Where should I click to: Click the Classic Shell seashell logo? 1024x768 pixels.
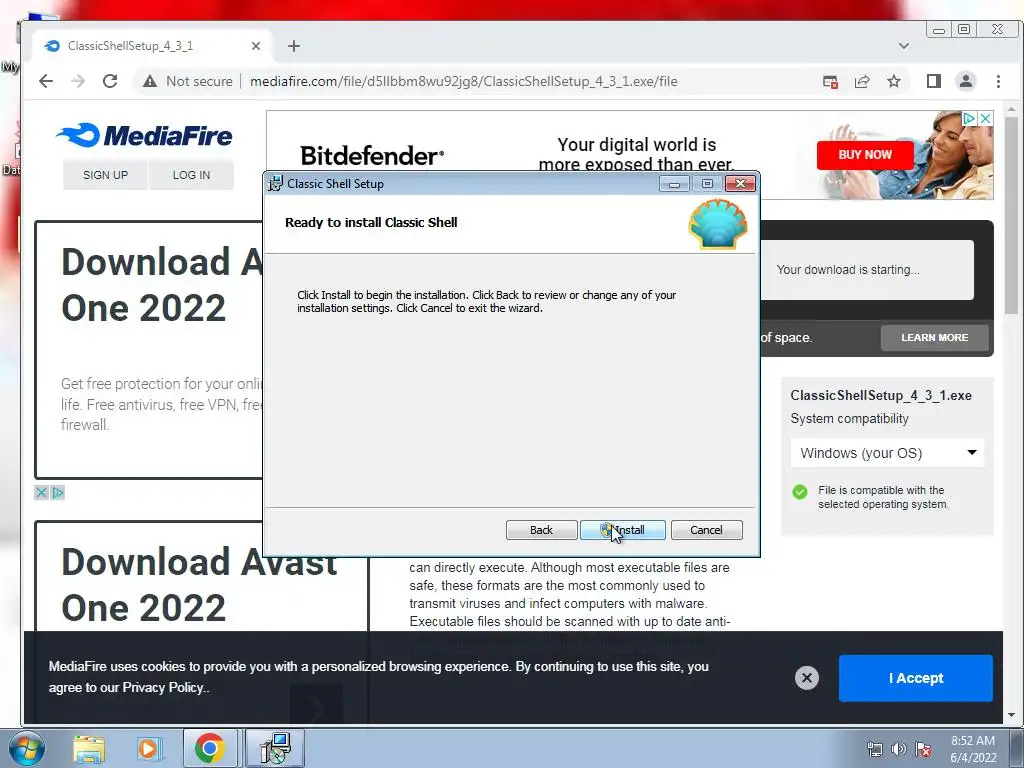tap(718, 224)
